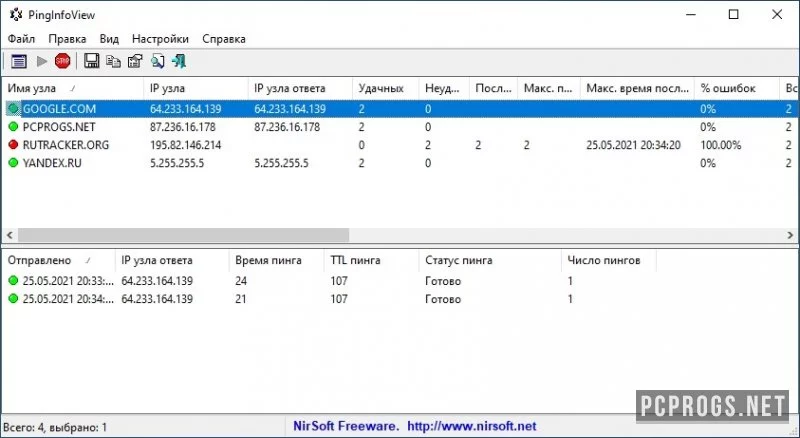Open the ping options toolbar icon
800x438 pixels.
point(19,61)
